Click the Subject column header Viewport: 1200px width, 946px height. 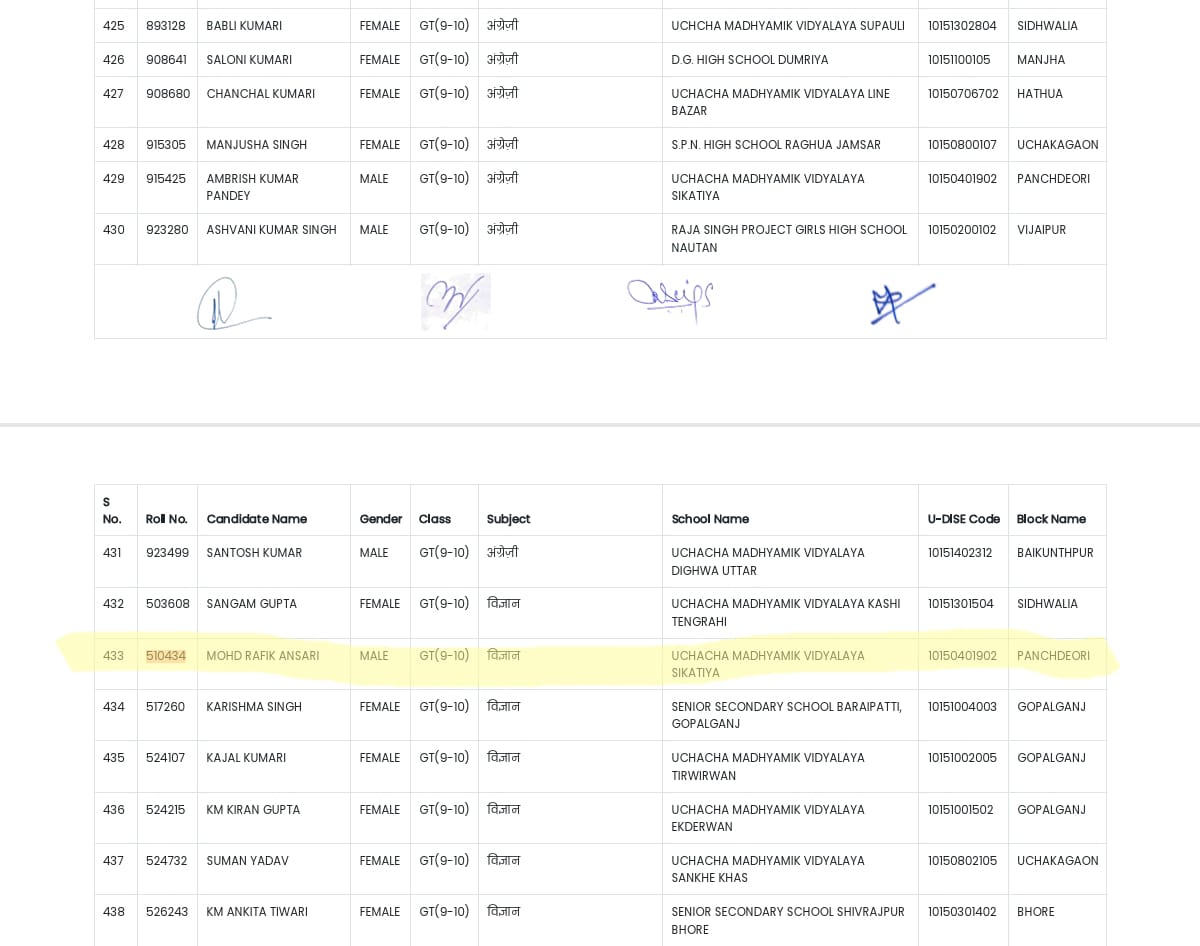(x=509, y=519)
